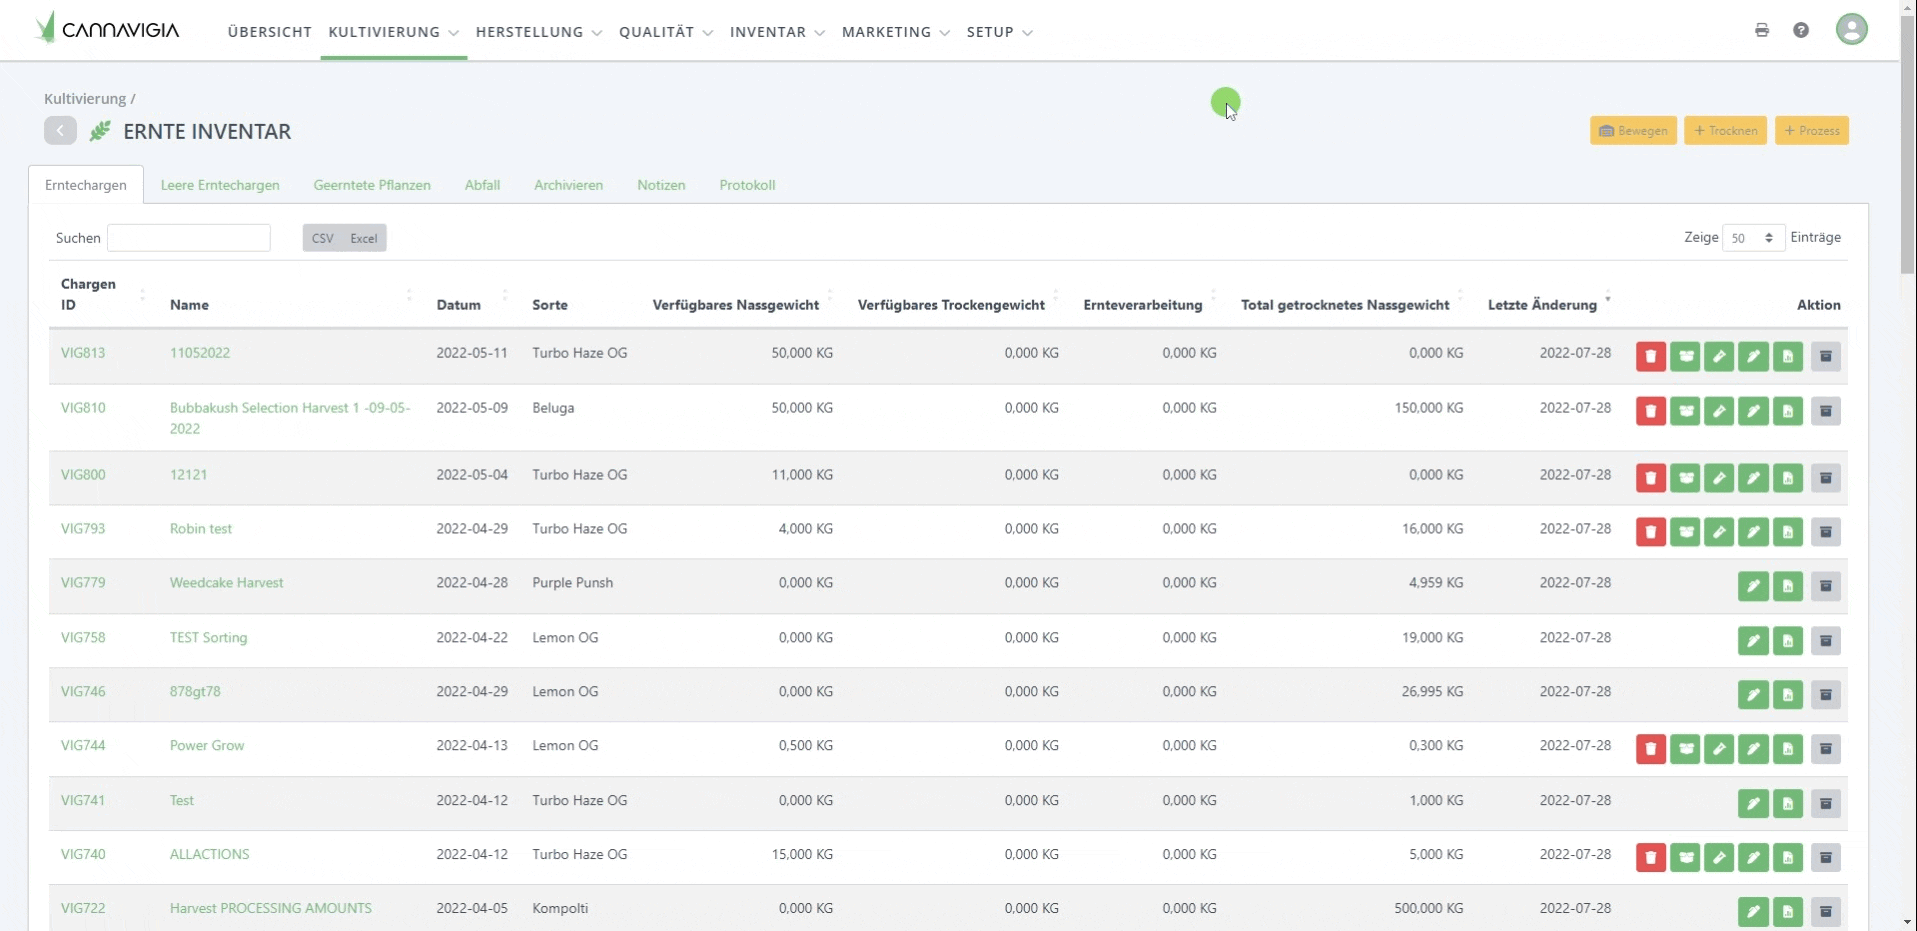Switch to the Geerntete Pflanzen tab
Viewport: 1917px width, 931px height.
(372, 185)
